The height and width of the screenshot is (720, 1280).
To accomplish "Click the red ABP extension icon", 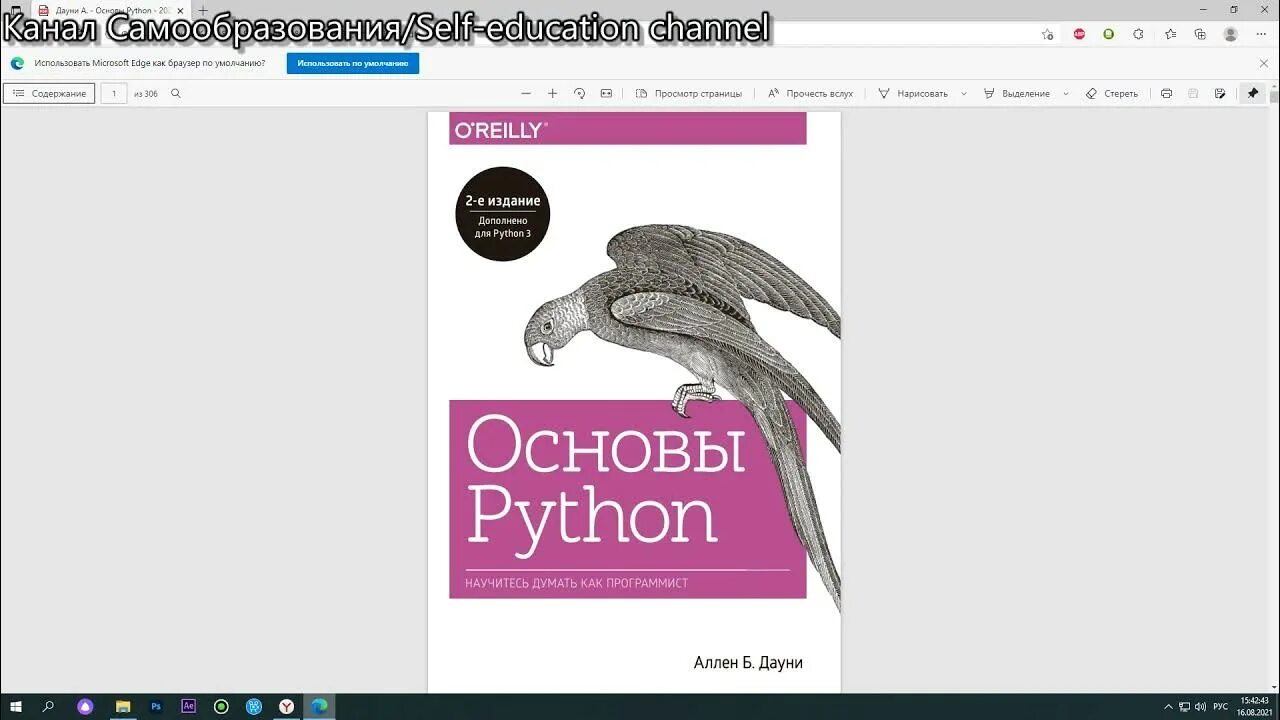I will tap(1079, 34).
